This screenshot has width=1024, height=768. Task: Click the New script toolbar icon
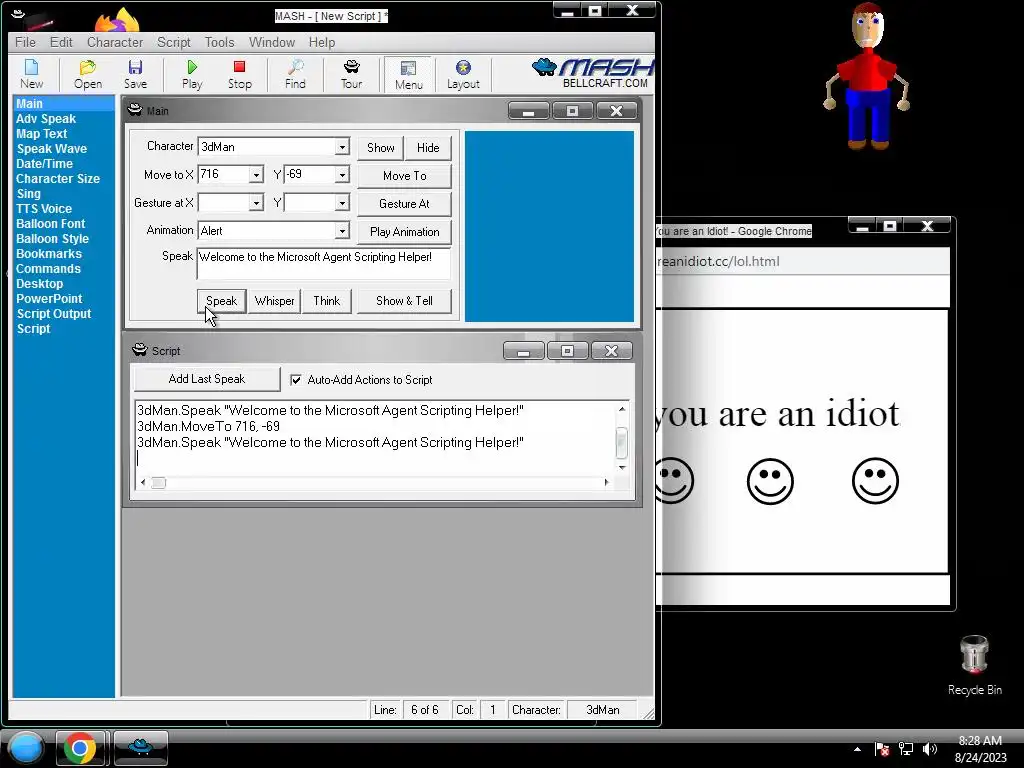point(31,74)
